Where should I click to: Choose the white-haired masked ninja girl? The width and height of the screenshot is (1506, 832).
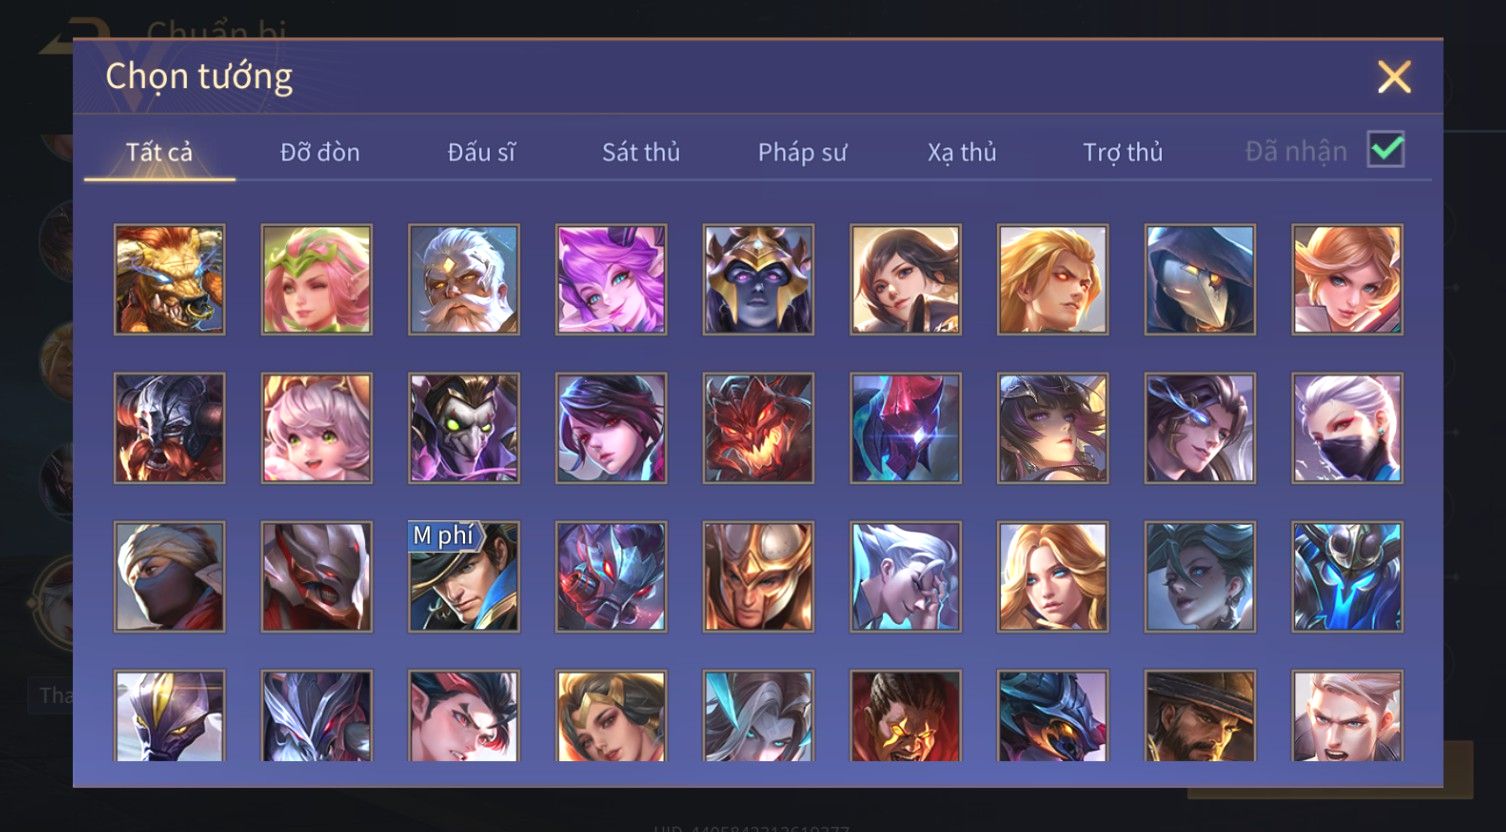pos(1347,428)
